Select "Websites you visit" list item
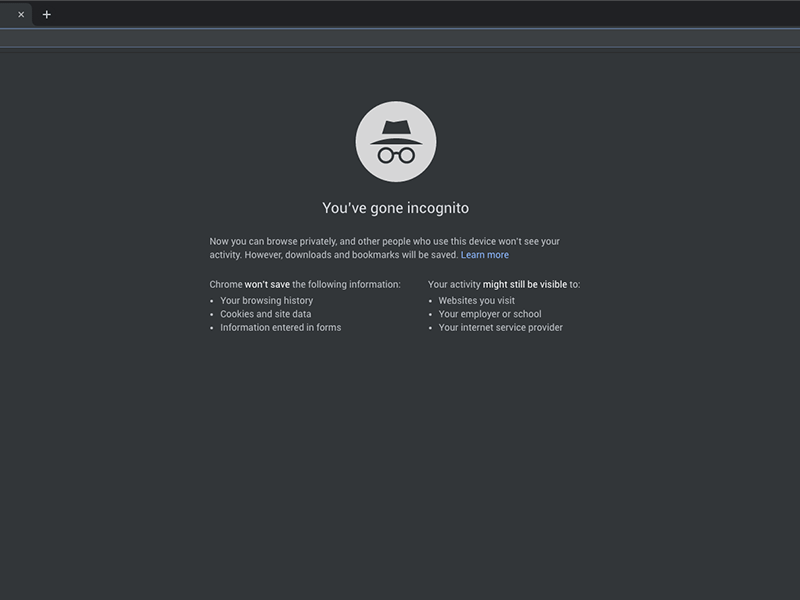The image size is (800, 600). click(477, 301)
